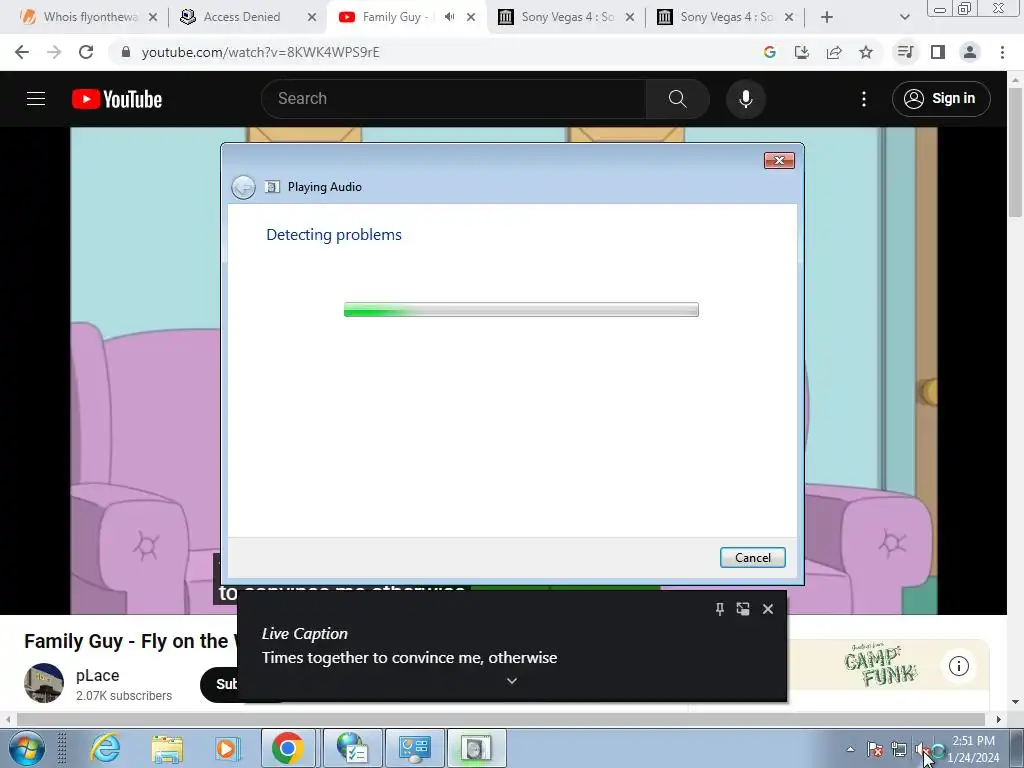Open the second Sony Vegas 4 tab
The width and height of the screenshot is (1024, 768).
pyautogui.click(x=726, y=17)
